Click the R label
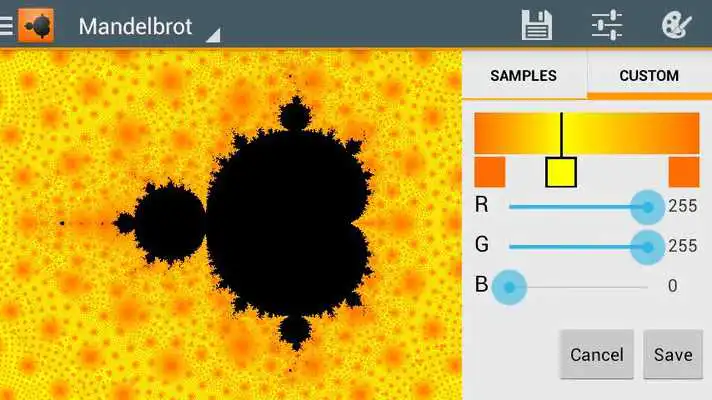 (x=482, y=205)
